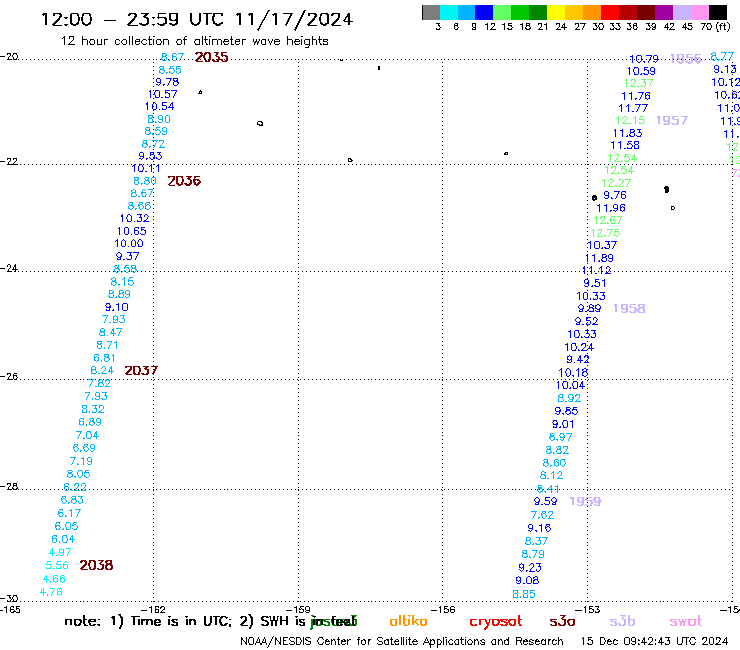Click the 'note: 1) Time is in UTC' text
The image size is (740, 650).
tap(148, 621)
